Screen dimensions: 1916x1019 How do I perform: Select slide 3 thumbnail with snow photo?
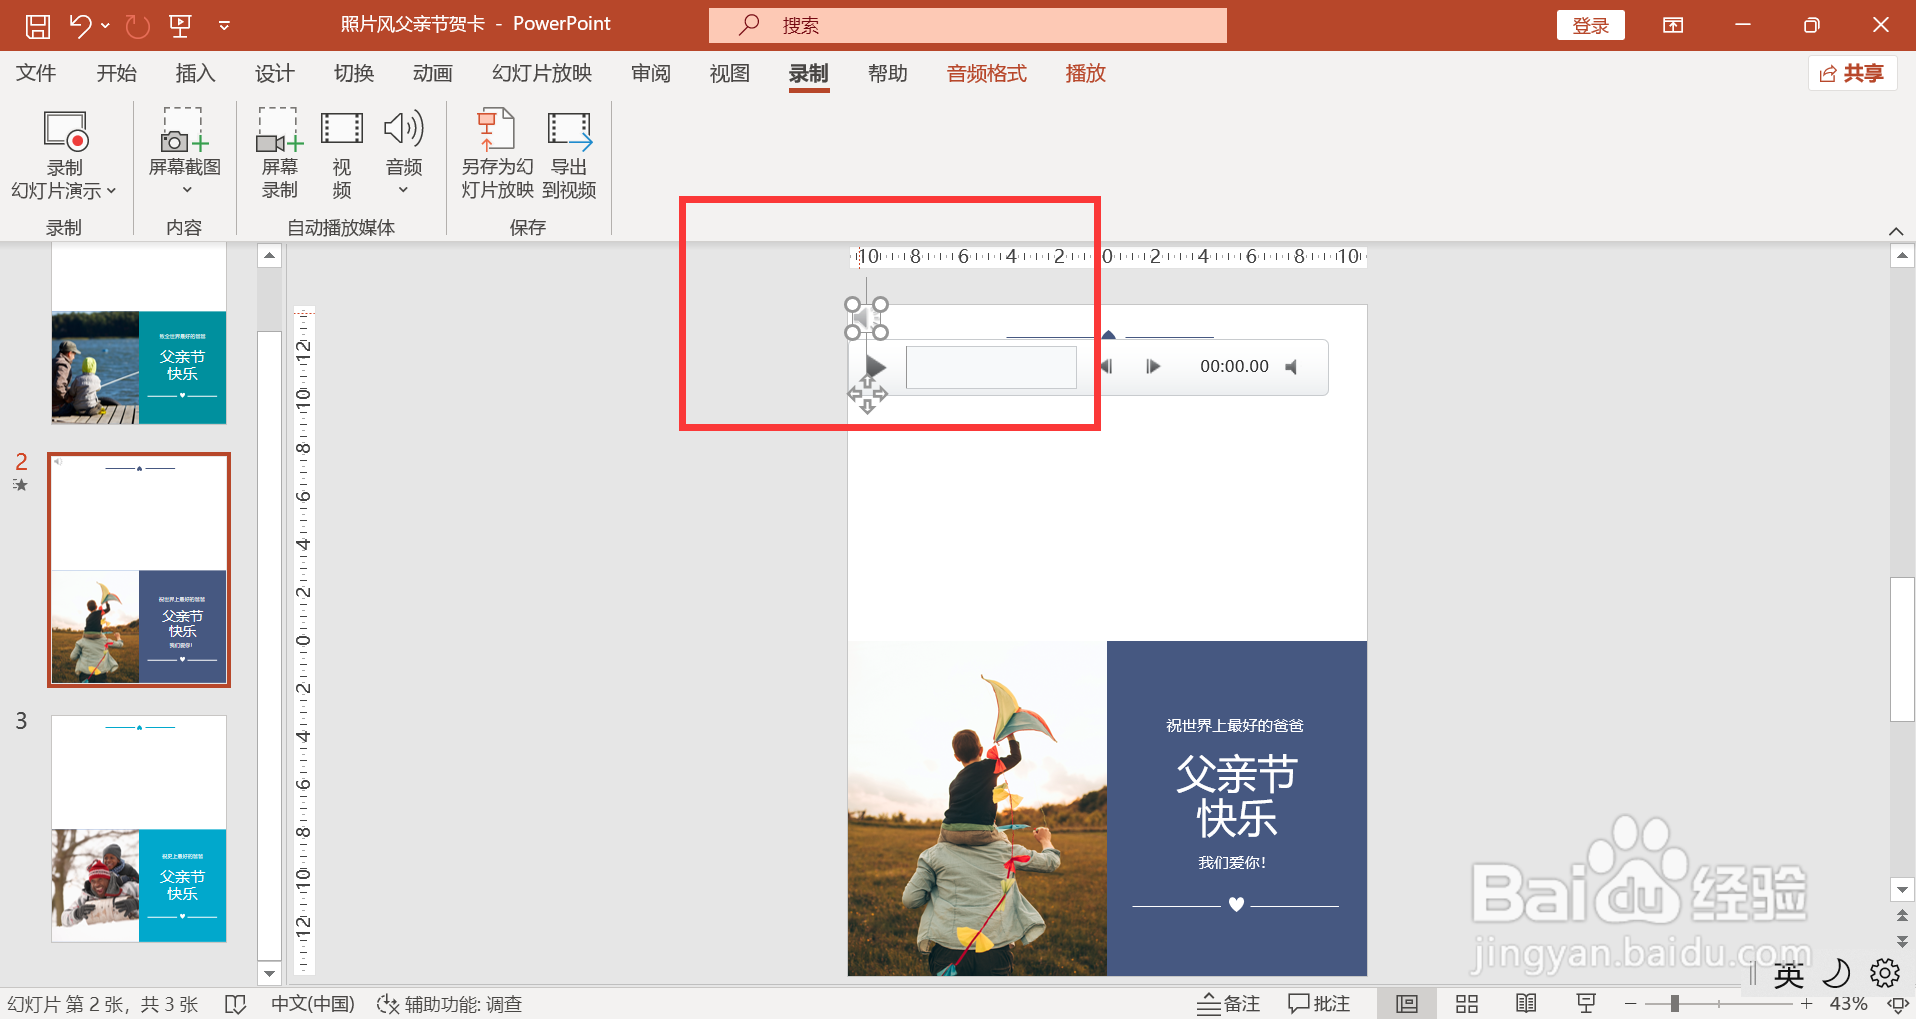[x=139, y=828]
